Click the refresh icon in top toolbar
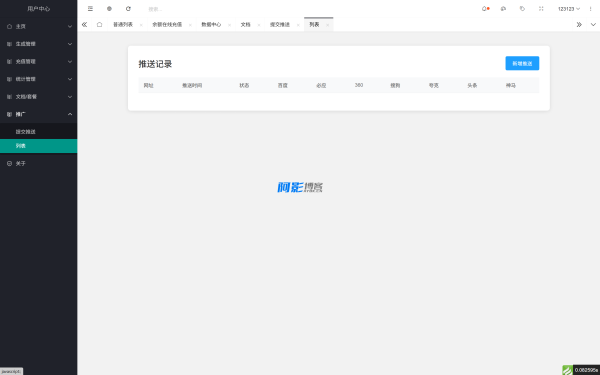This screenshot has width=600, height=375. pos(128,8)
